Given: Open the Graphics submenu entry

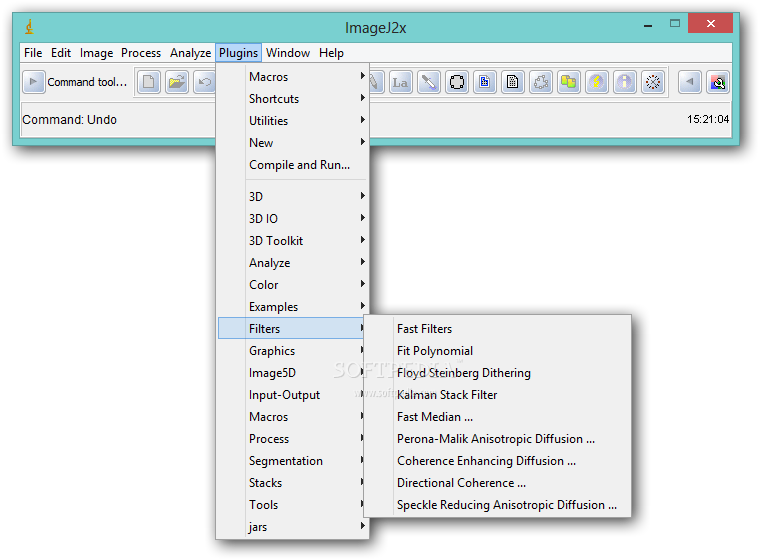Looking at the screenshot, I should pyautogui.click(x=293, y=351).
